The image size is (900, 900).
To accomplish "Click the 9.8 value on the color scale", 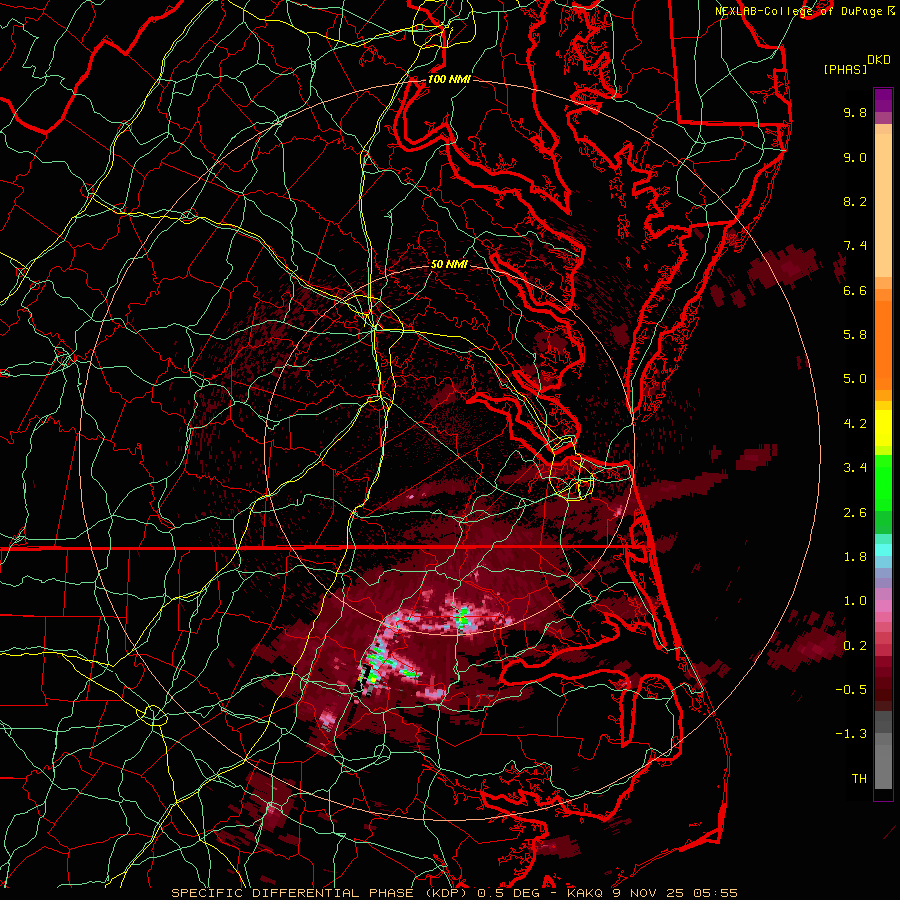I will coord(855,112).
